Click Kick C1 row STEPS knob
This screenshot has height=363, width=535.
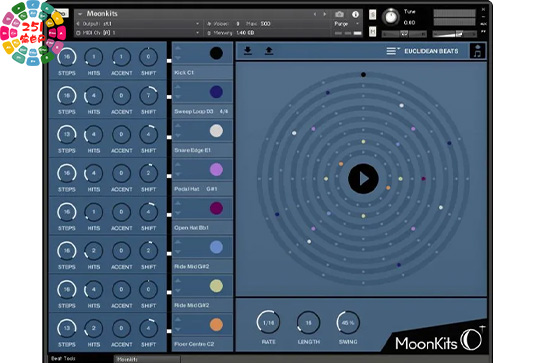67,57
